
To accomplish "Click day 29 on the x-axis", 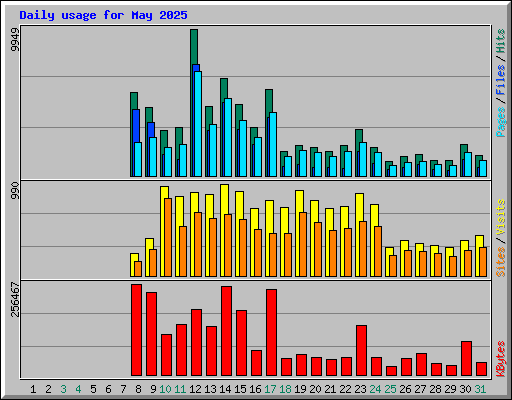I will pos(450,389).
